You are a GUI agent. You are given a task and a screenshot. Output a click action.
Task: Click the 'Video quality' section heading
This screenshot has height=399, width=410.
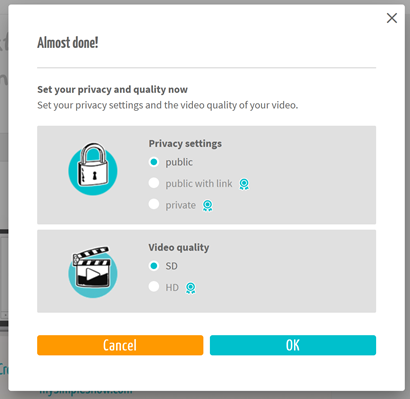[x=179, y=248]
